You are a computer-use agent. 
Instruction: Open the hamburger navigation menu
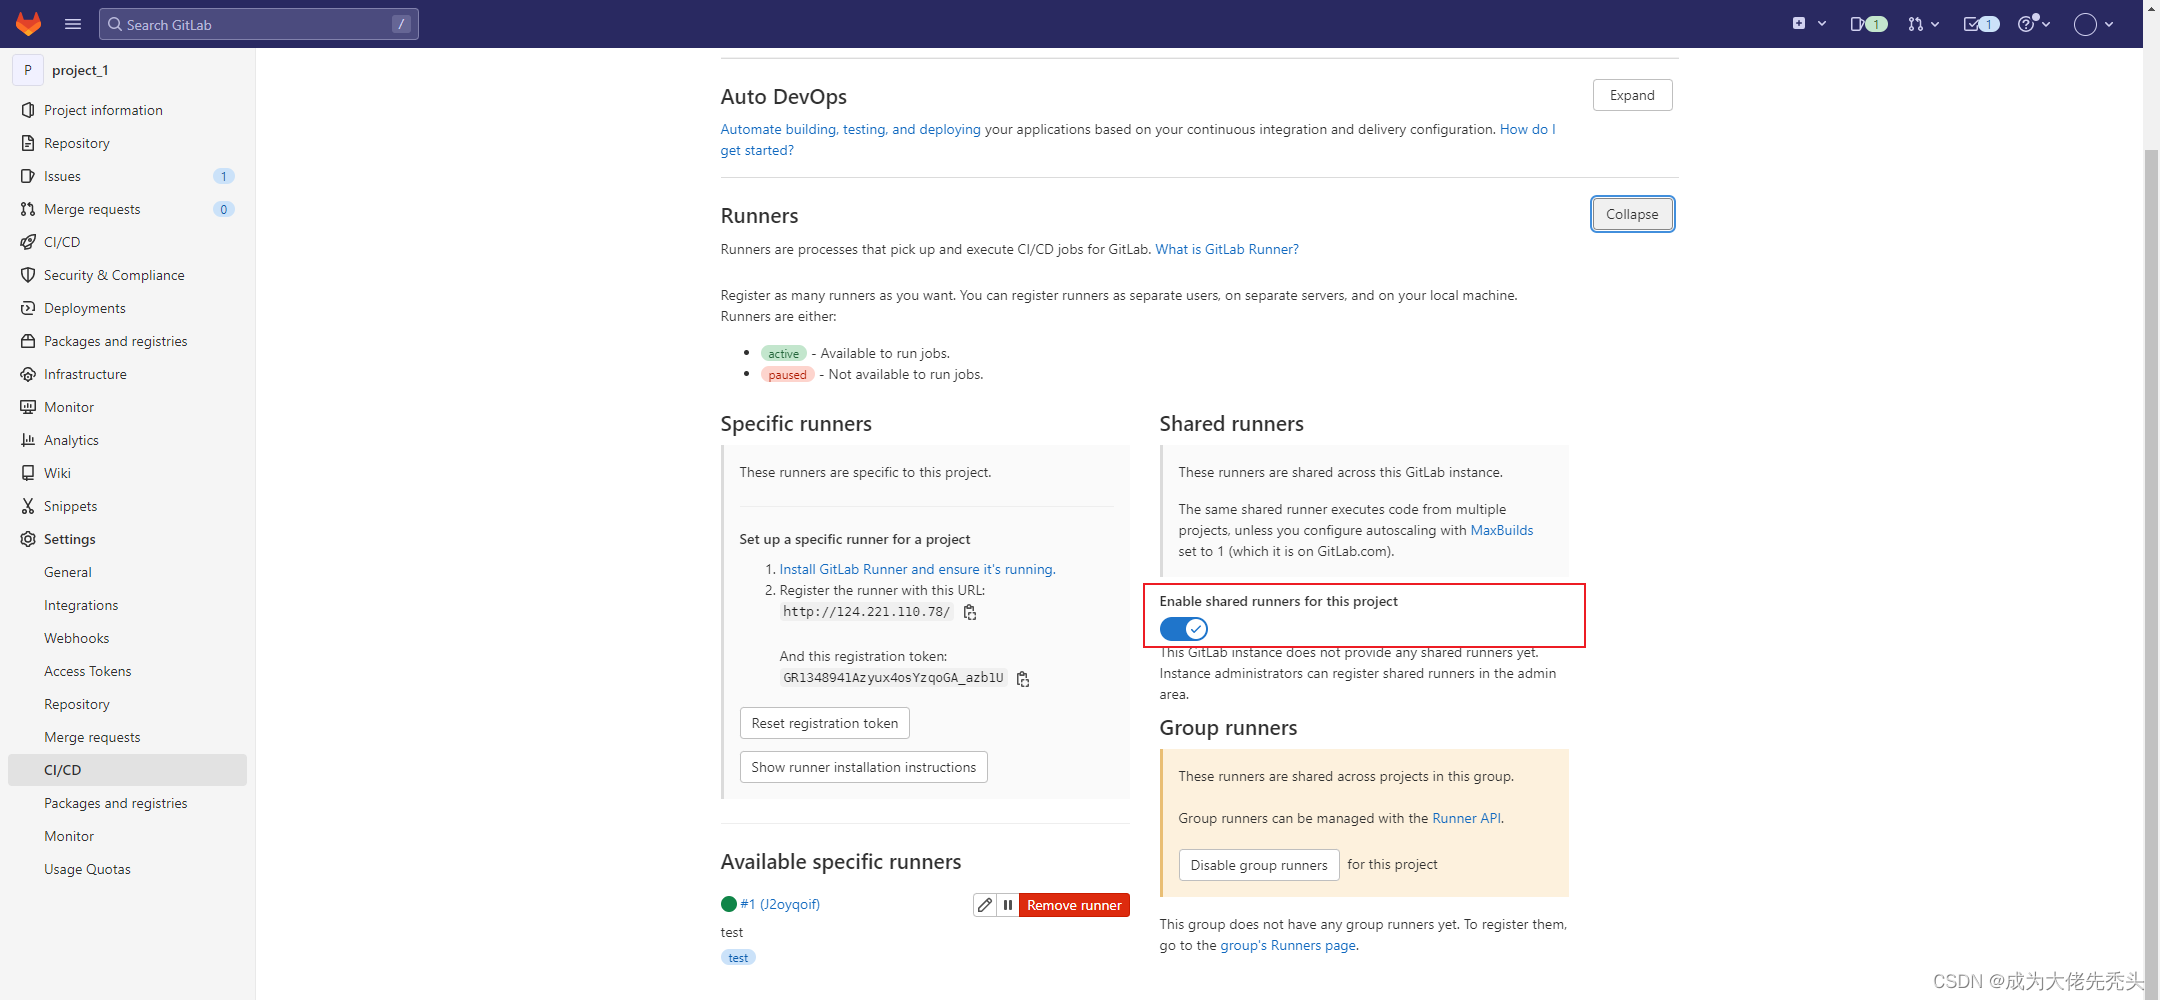(73, 24)
